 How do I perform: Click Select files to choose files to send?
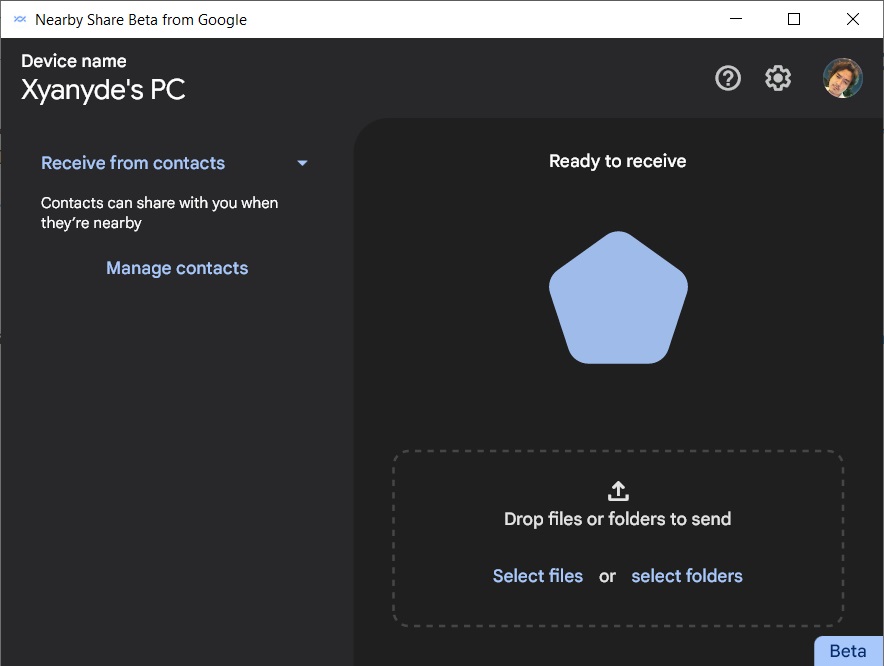click(537, 576)
